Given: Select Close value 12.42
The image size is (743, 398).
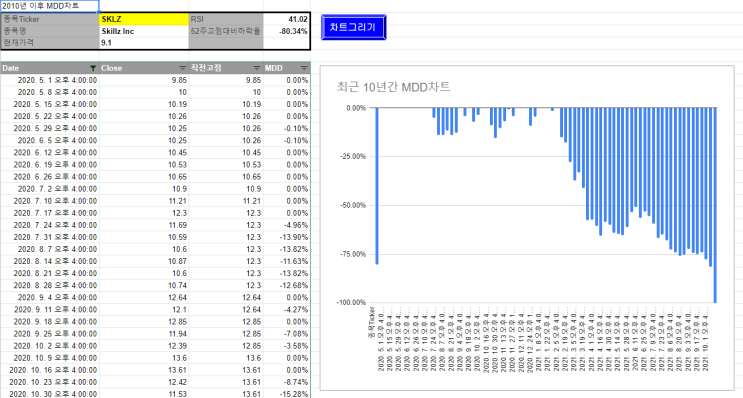Looking at the screenshot, I should point(144,382).
